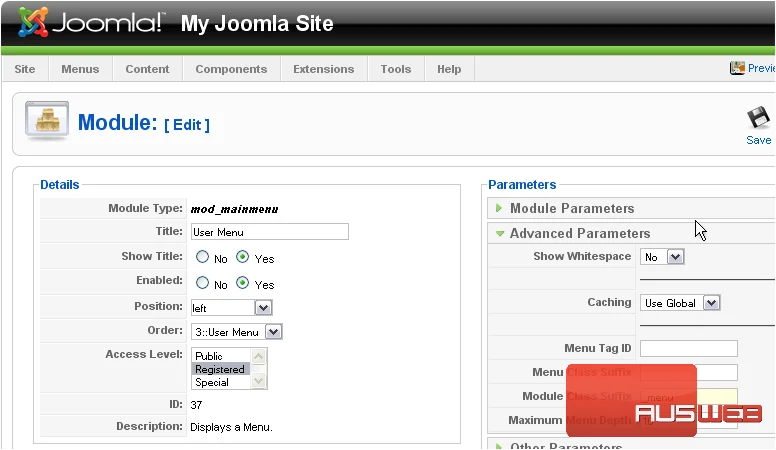The image size is (776, 450).
Task: Open the Caching dropdown showing Use Global
Action: (680, 303)
